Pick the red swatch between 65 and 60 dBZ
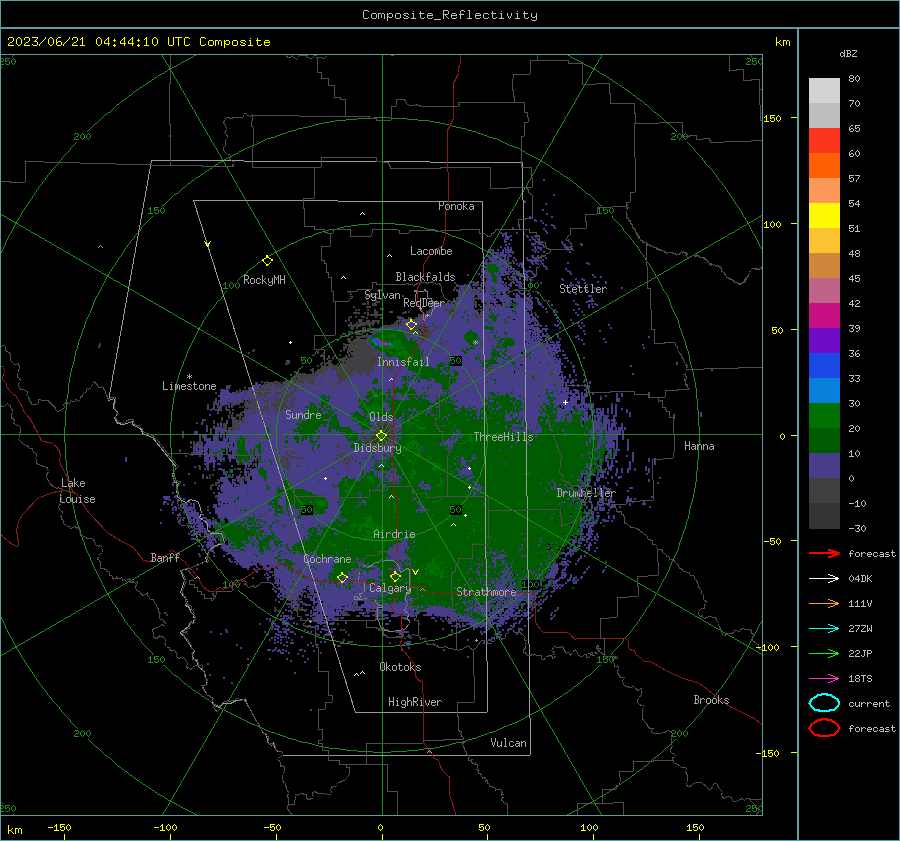Image resolution: width=900 pixels, height=841 pixels. tap(824, 141)
